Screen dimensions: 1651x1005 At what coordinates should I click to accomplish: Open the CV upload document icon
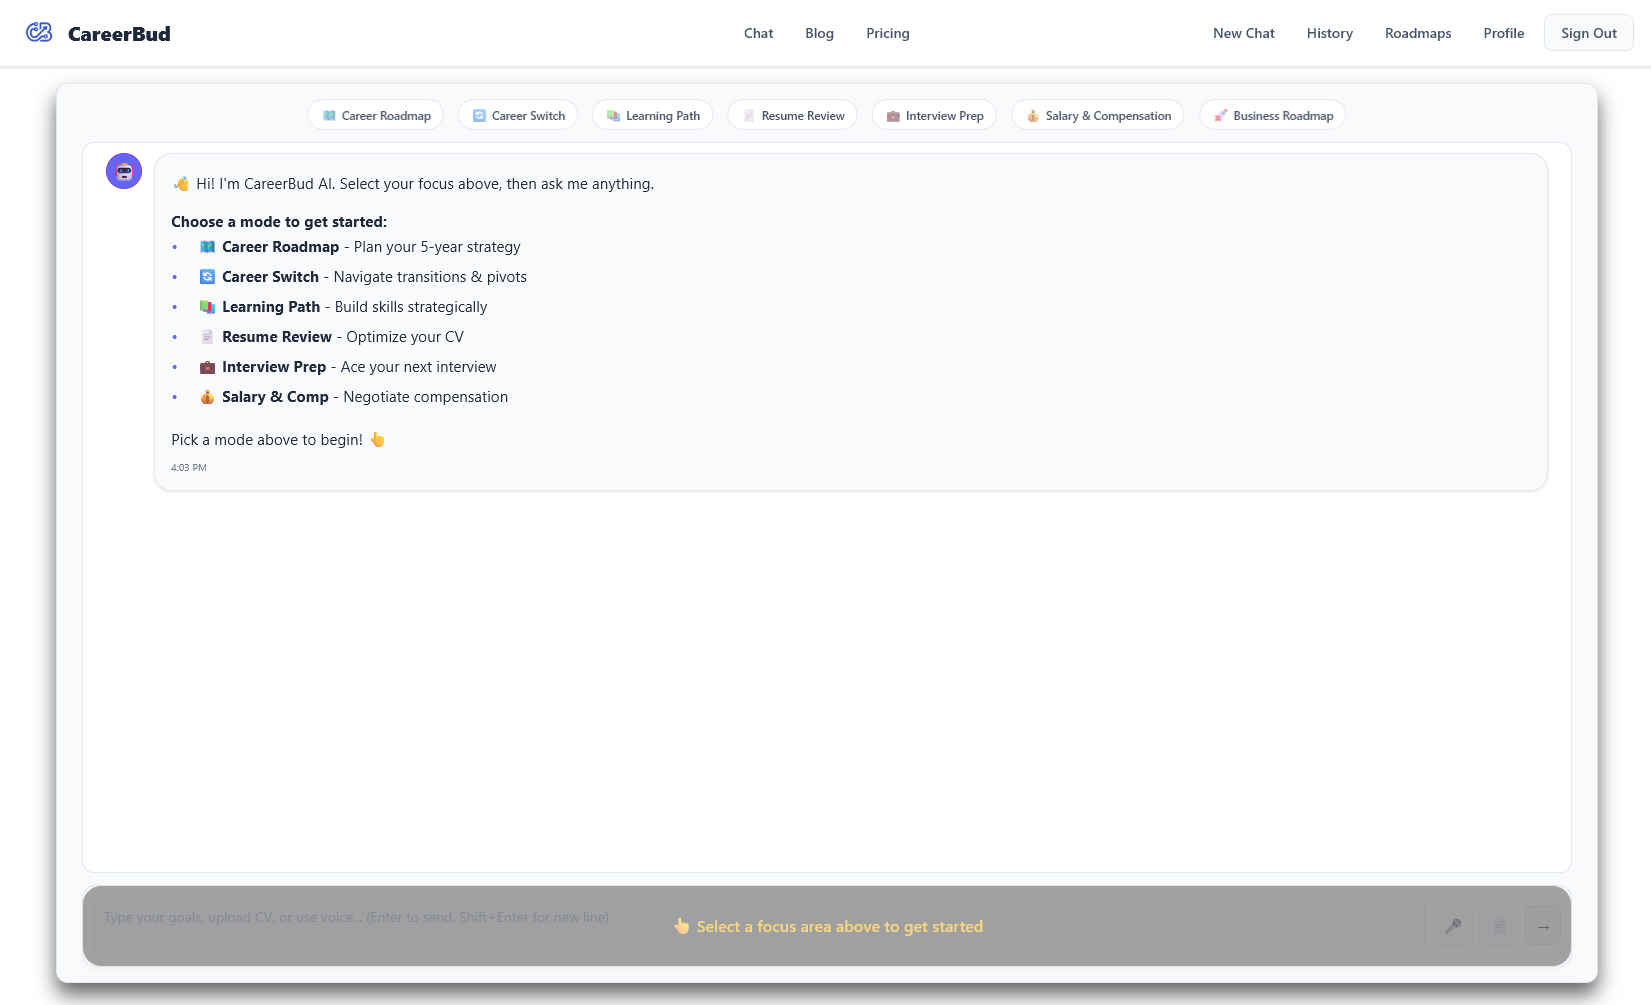1497,926
